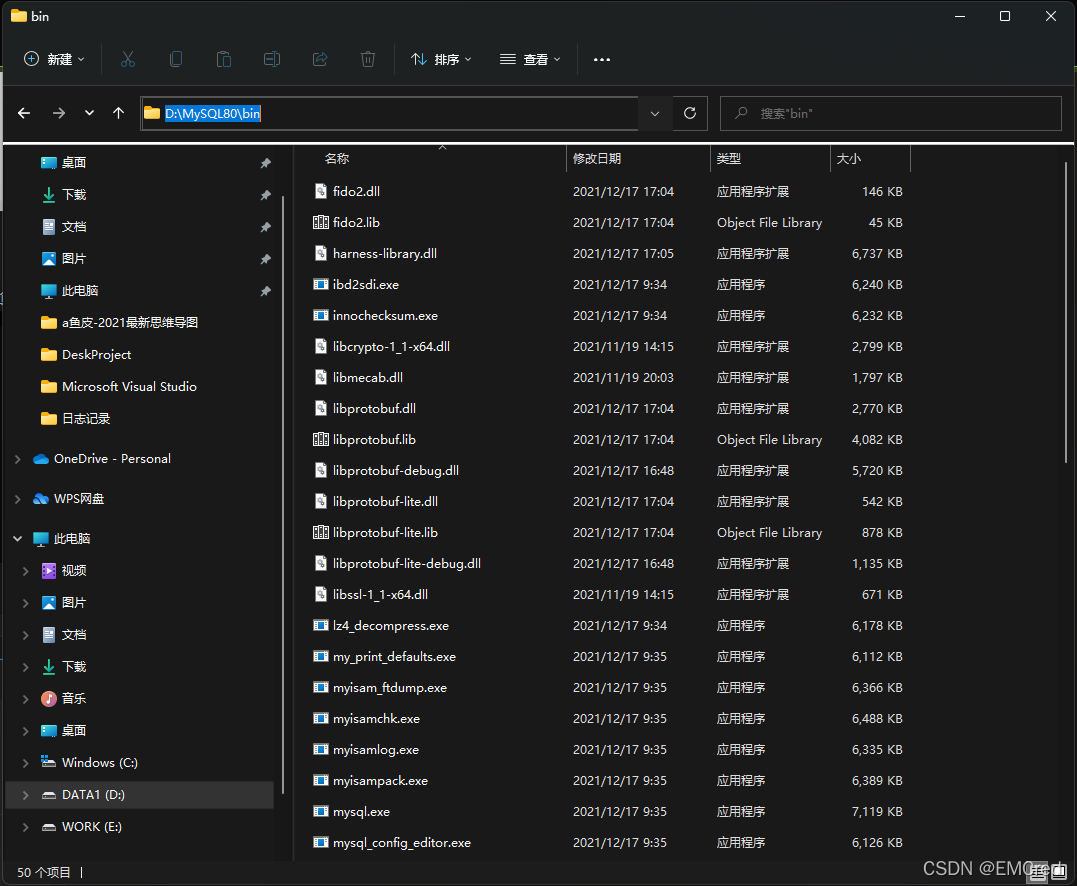The height and width of the screenshot is (886, 1077).
Task: Click the Rename icon in toolbar
Action: pos(272,59)
